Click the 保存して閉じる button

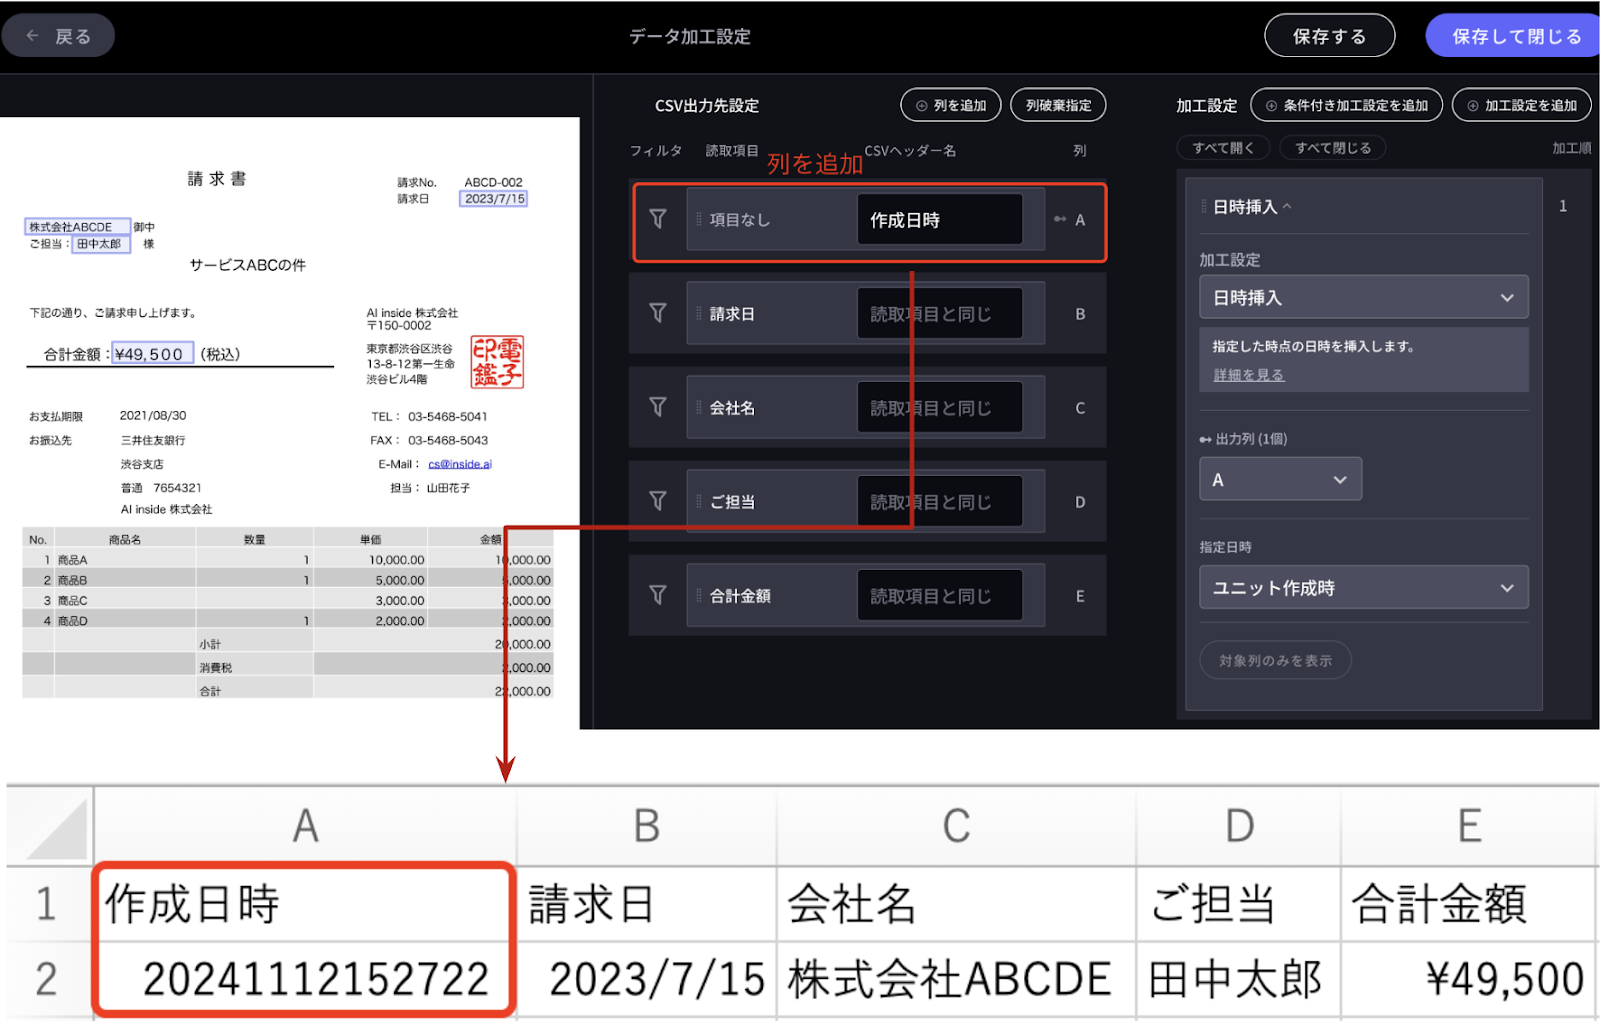pos(1515,37)
